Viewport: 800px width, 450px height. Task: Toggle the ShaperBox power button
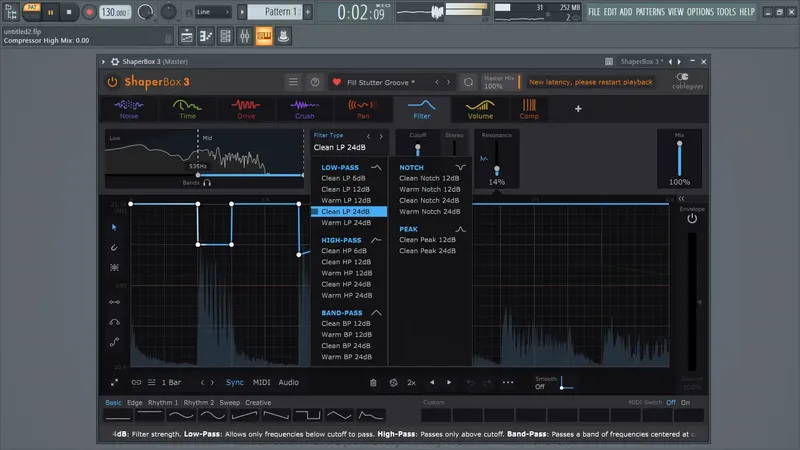pyautogui.click(x=112, y=82)
